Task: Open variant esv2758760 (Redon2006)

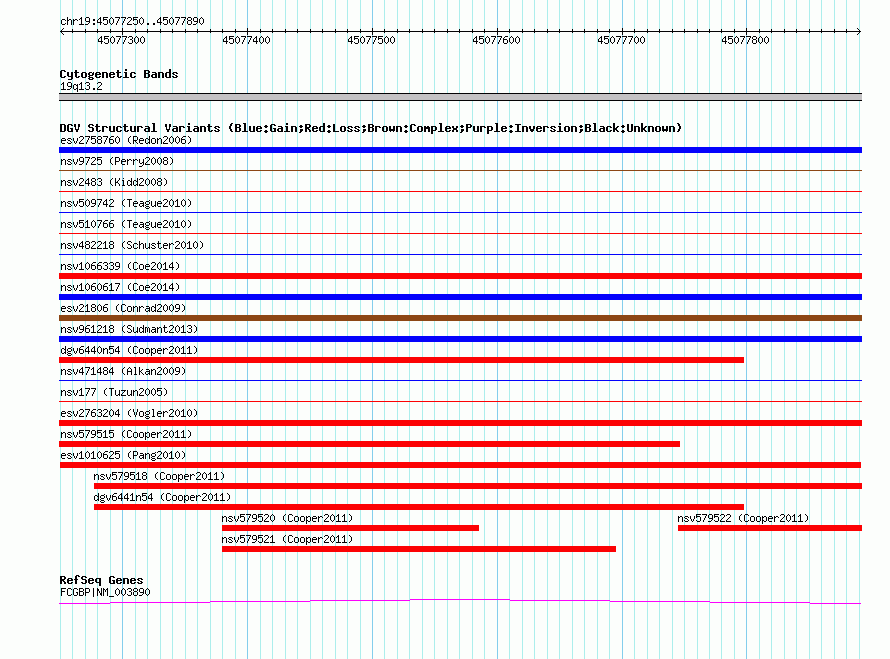Action: point(126,140)
